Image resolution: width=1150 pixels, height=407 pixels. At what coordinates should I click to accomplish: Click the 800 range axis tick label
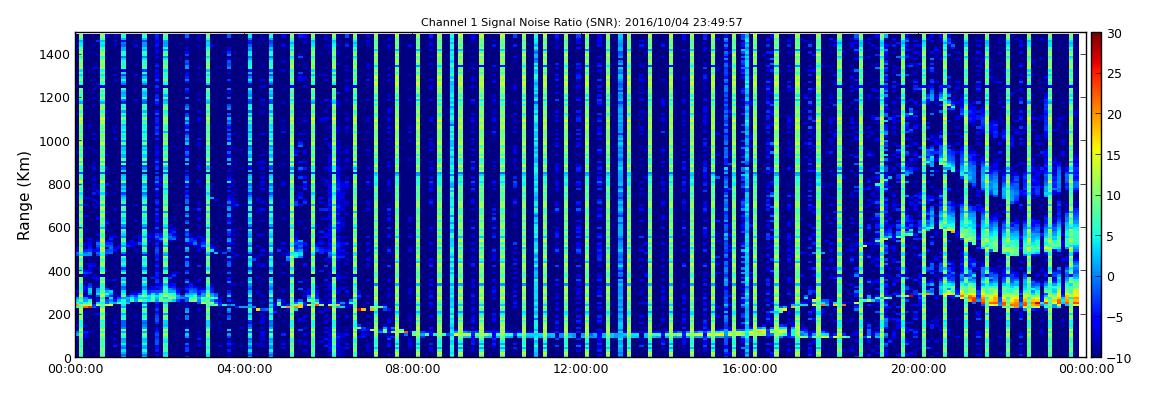coord(59,184)
